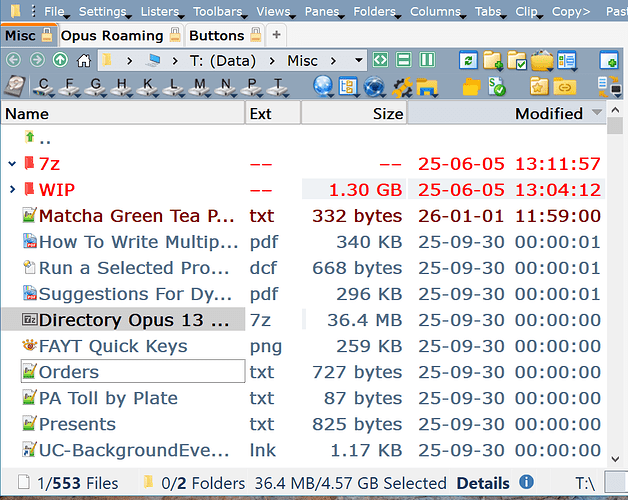Toggle the lock on Opus Roaming tab
The image size is (628, 500).
[x=175, y=35]
